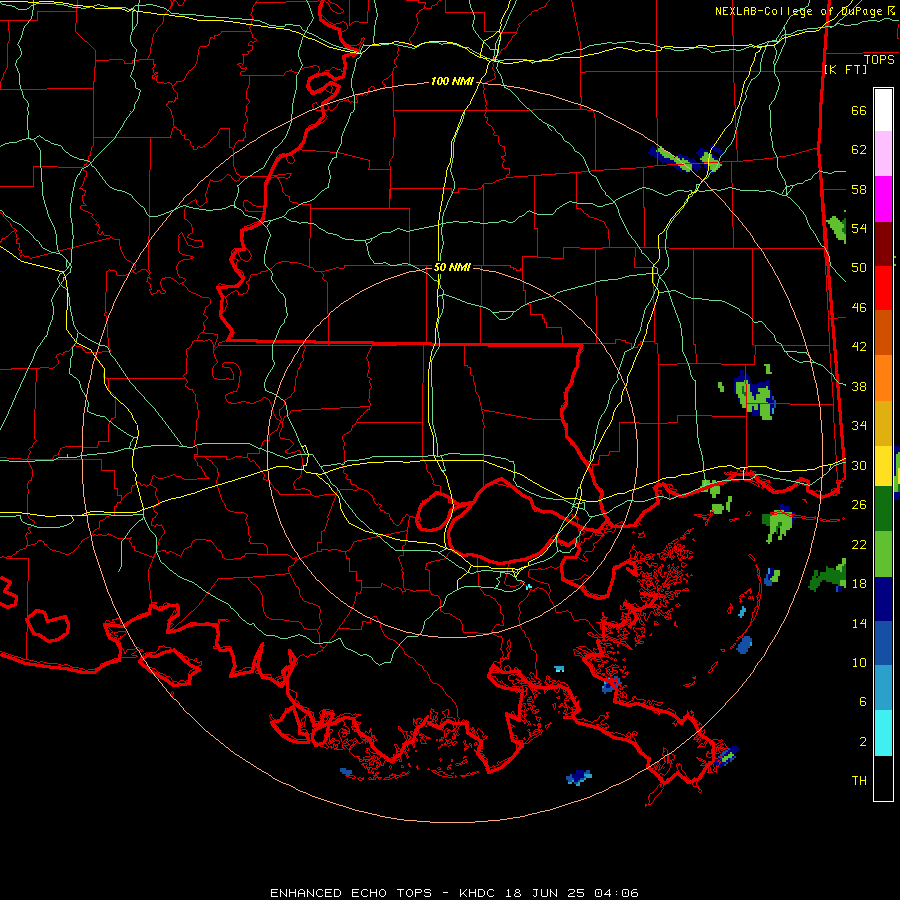Click the legend value 14
Screen dimensions: 900x900
859,623
